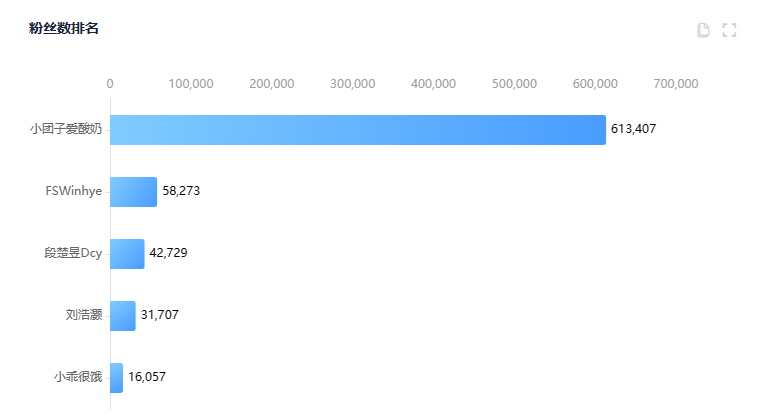Click the 小团子爱酸奶 axis label
The height and width of the screenshot is (420, 758).
pos(66,129)
